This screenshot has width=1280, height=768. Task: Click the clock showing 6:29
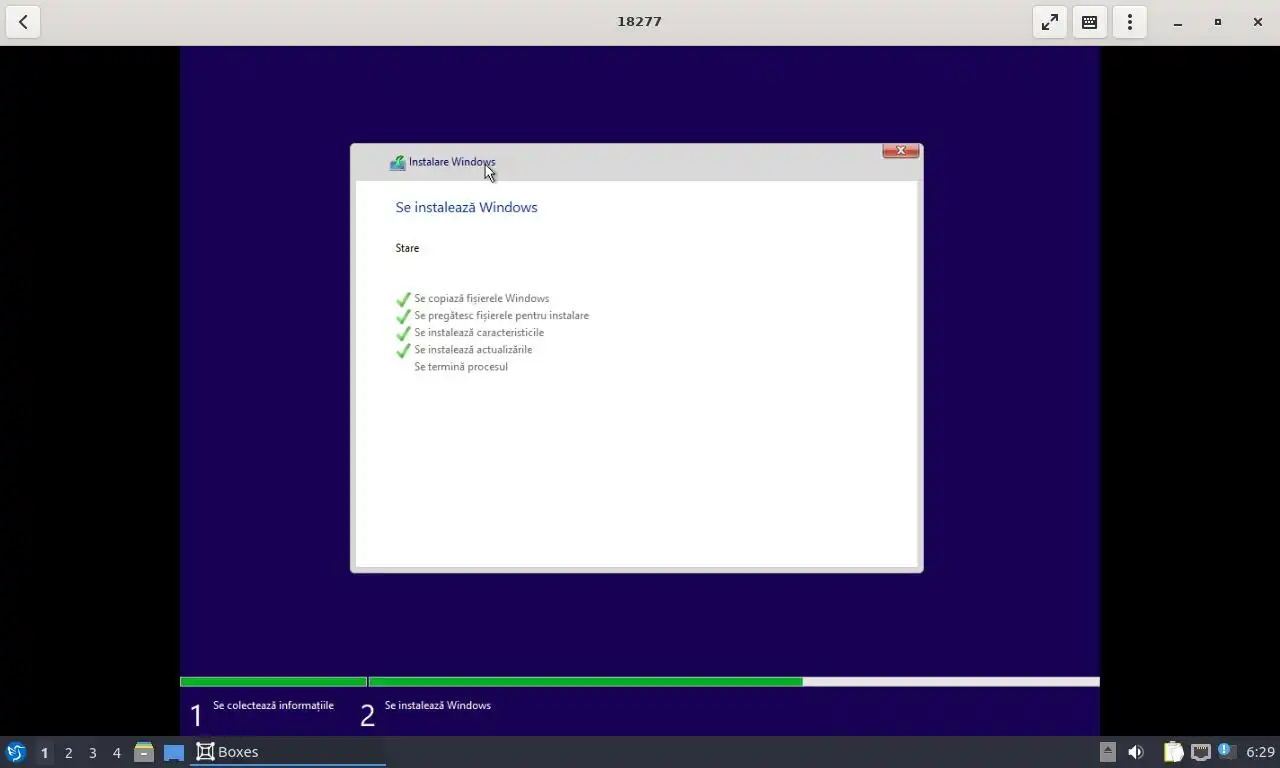pyautogui.click(x=1260, y=752)
